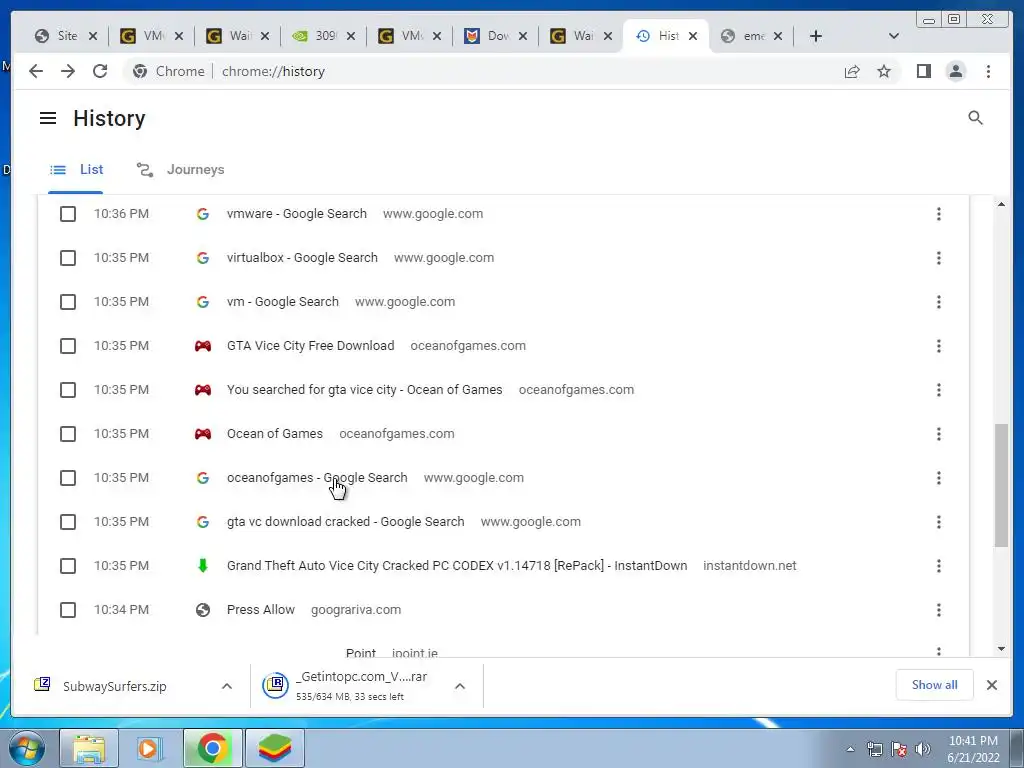Open vmware - Google Search history link
This screenshot has height=768, width=1024.
(x=296, y=214)
